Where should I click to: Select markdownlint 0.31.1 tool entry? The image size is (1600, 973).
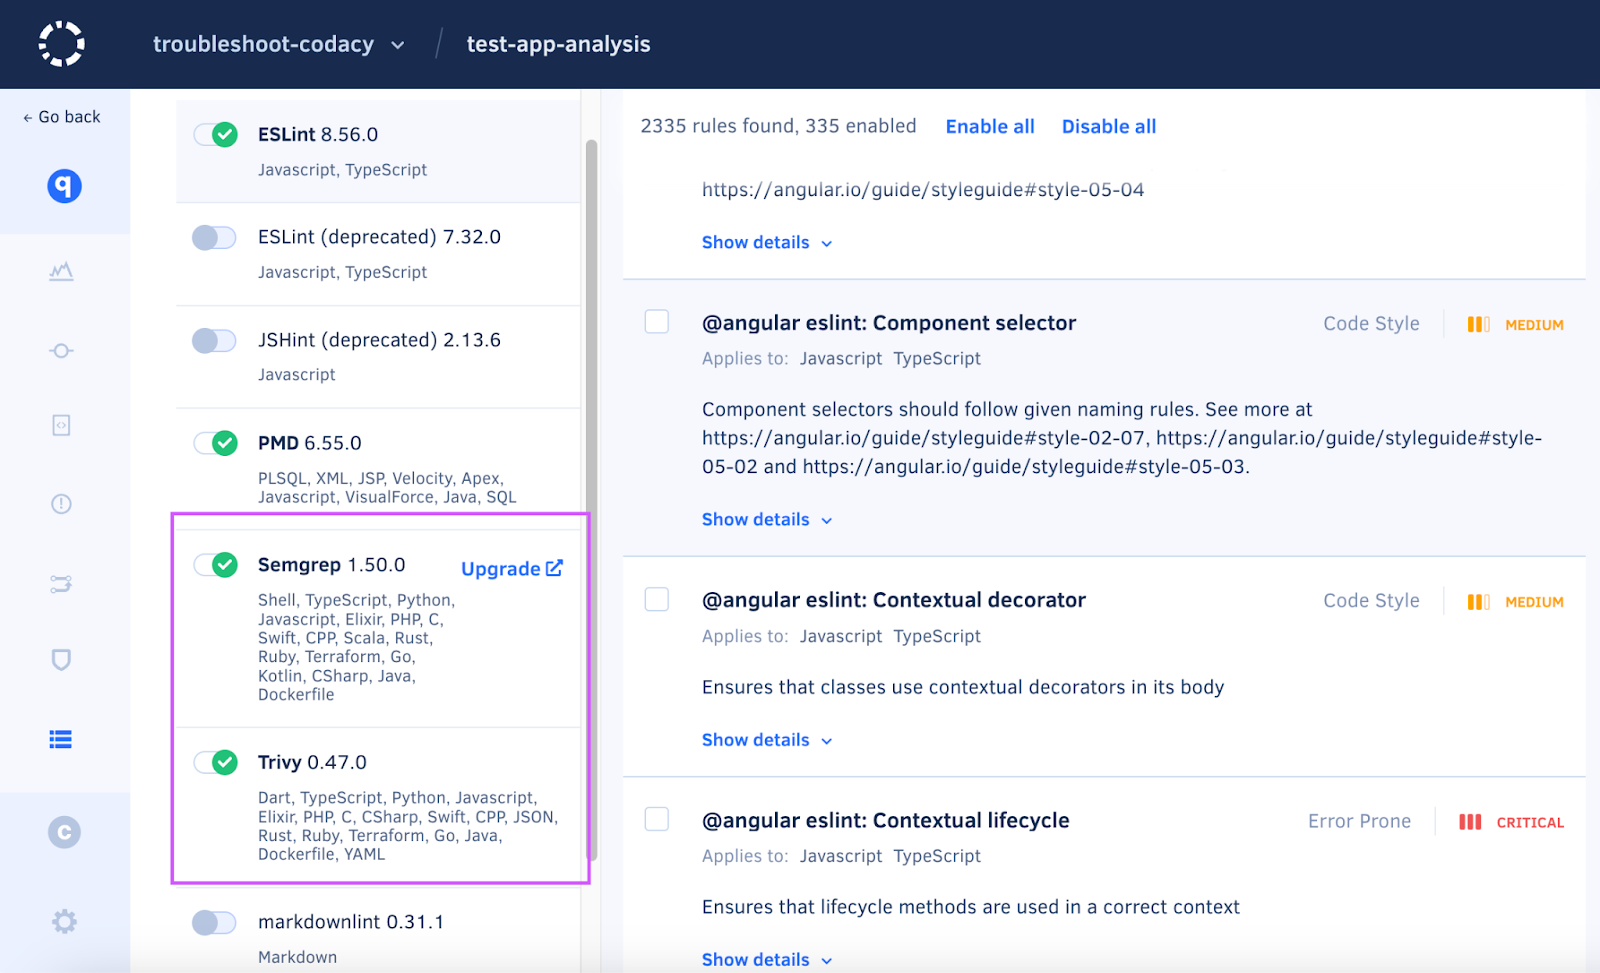click(378, 932)
